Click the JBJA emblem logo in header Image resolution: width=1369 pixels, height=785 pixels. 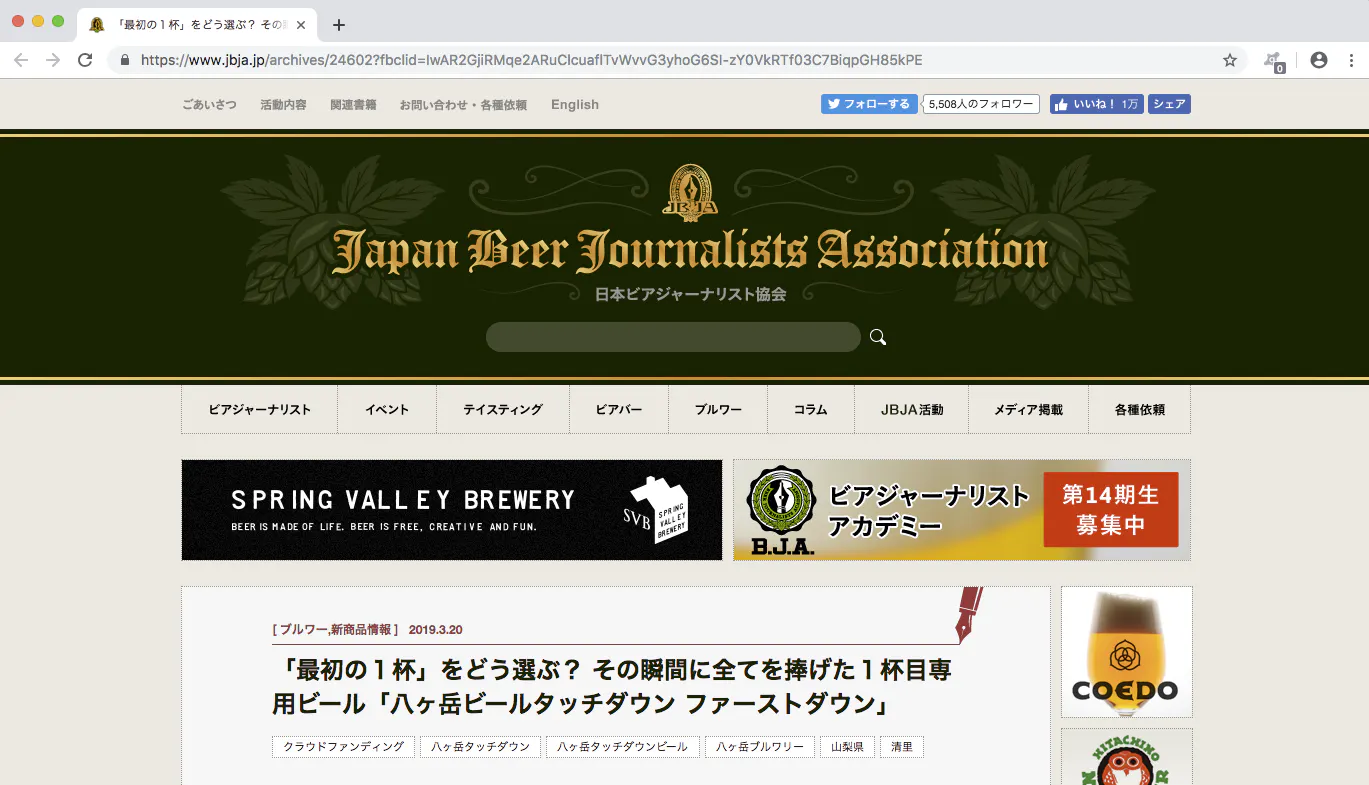[x=690, y=191]
